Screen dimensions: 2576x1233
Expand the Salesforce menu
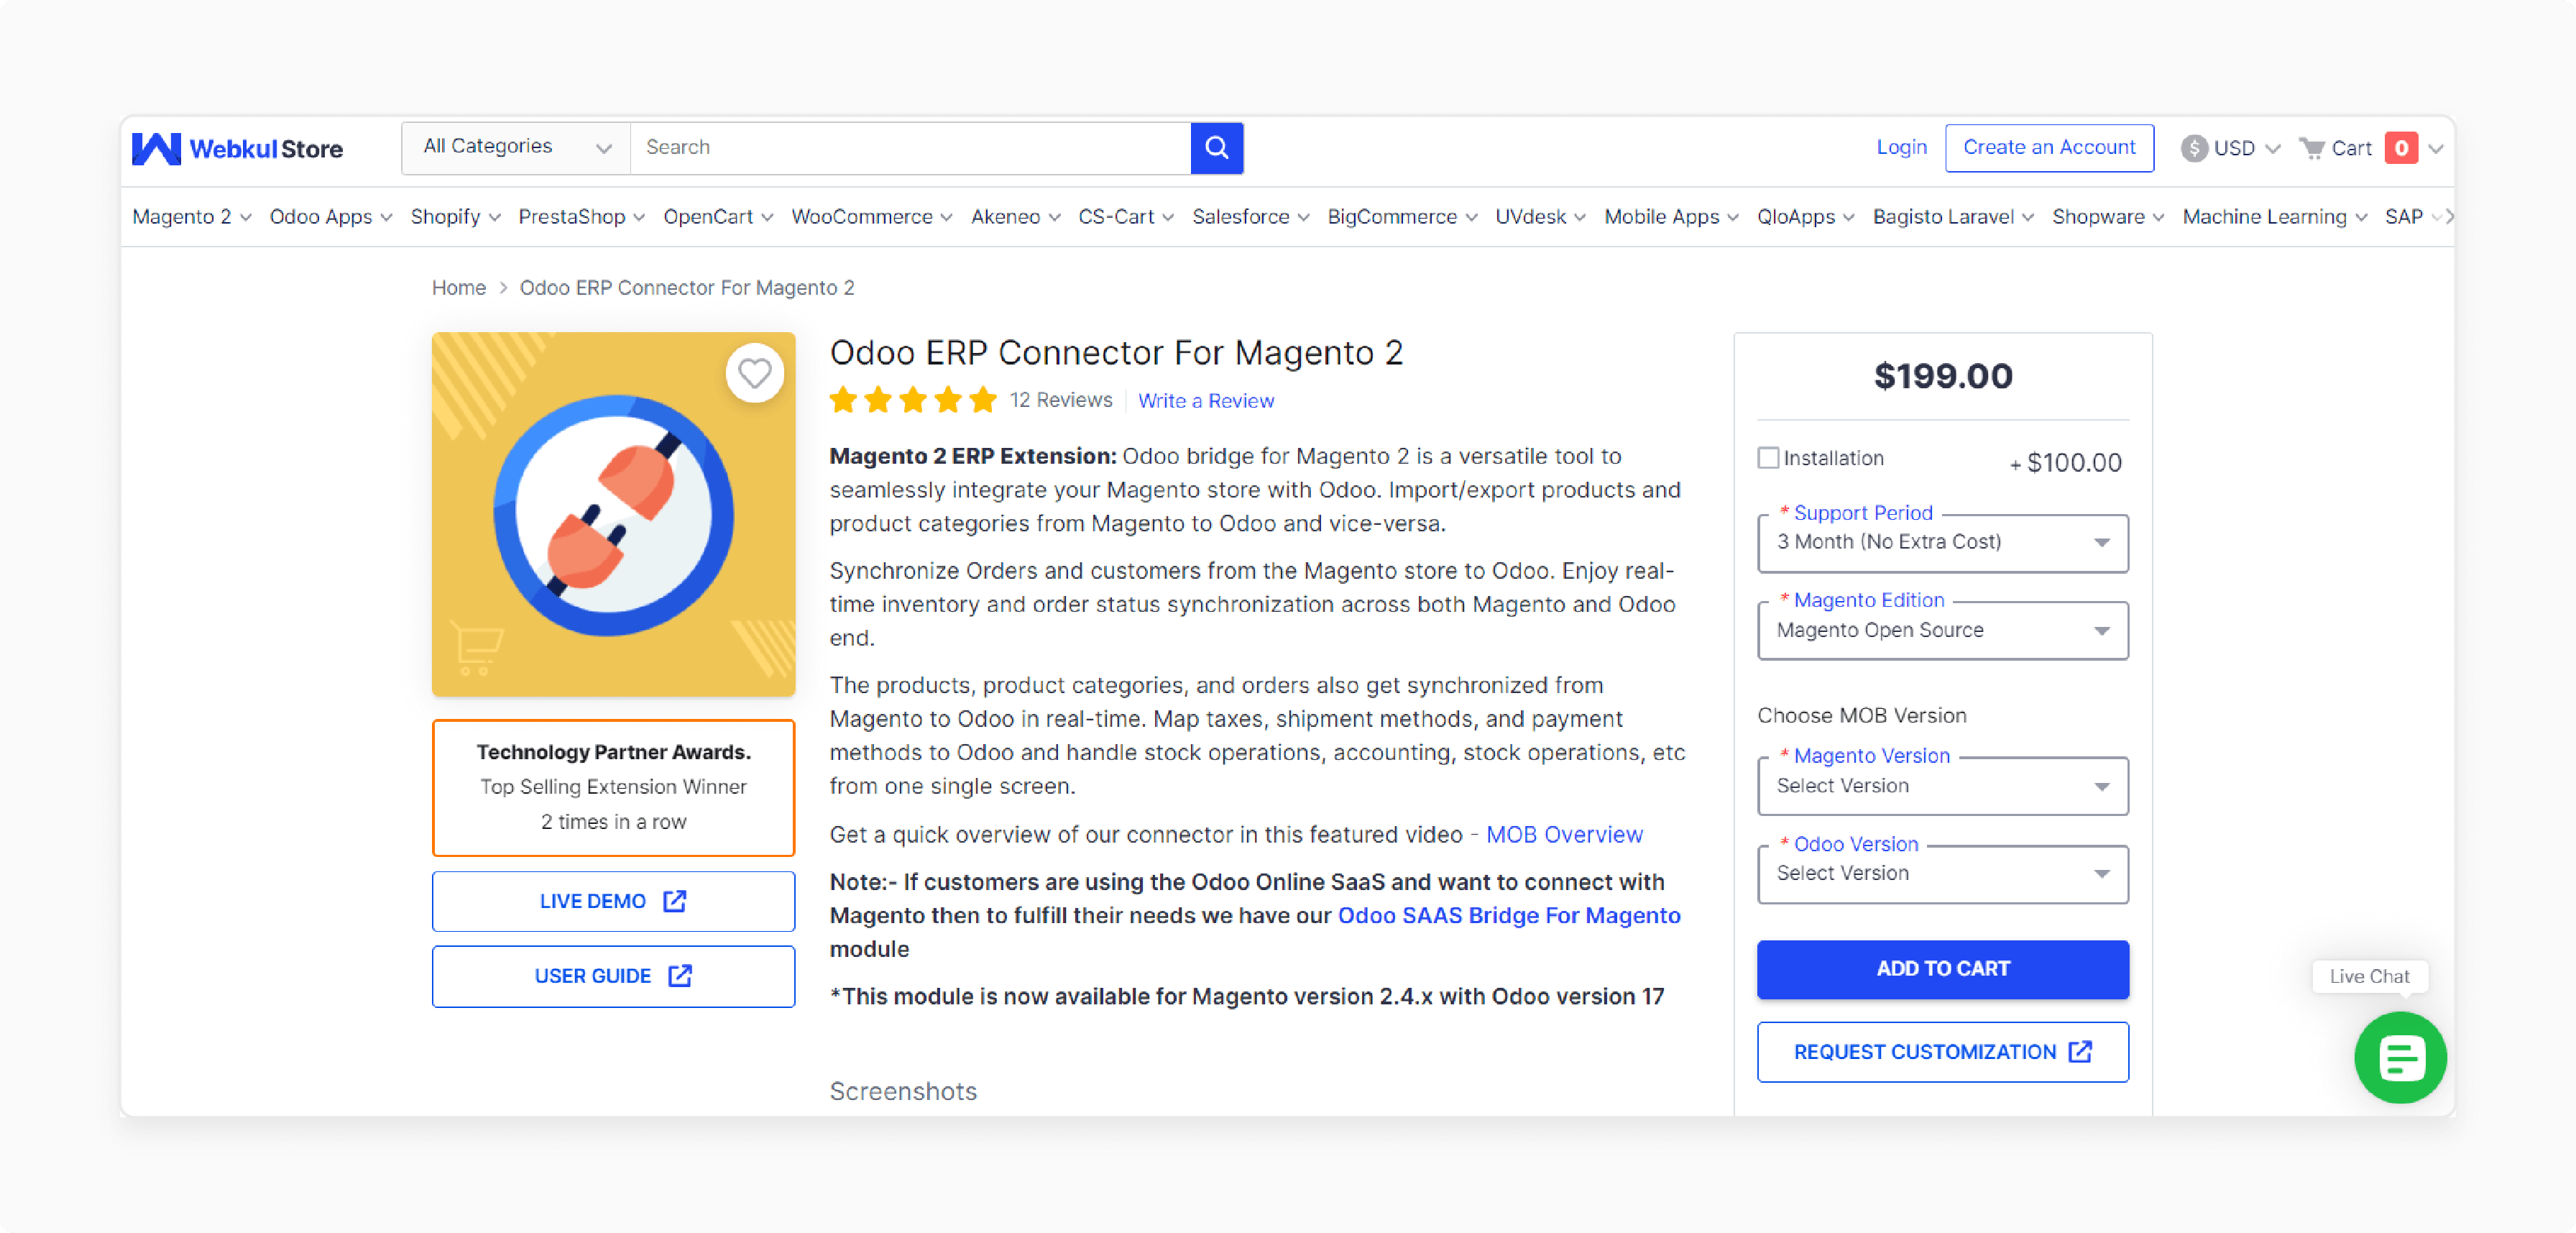pyautogui.click(x=1251, y=217)
